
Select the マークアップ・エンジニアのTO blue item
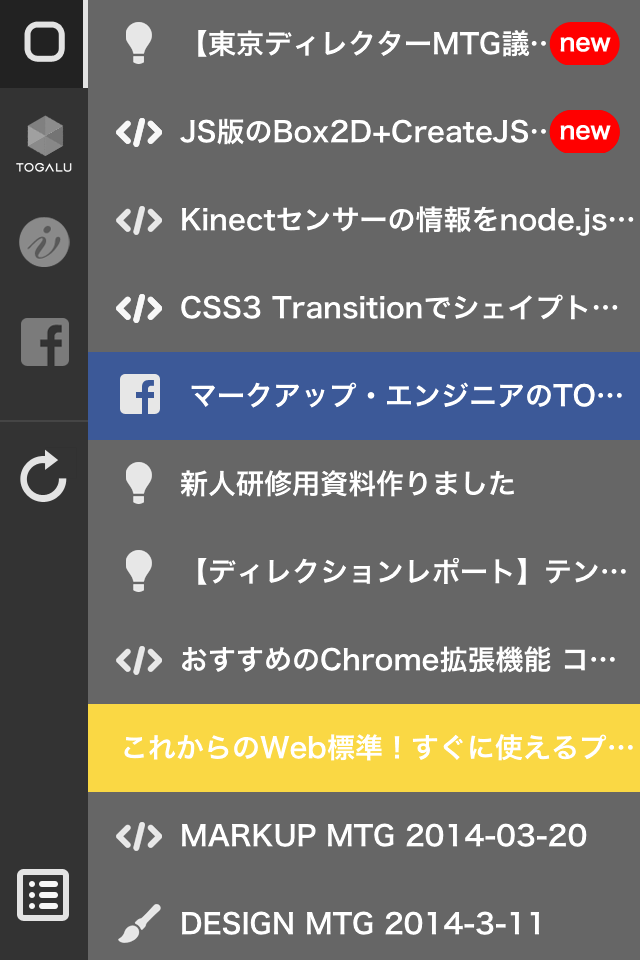click(364, 396)
